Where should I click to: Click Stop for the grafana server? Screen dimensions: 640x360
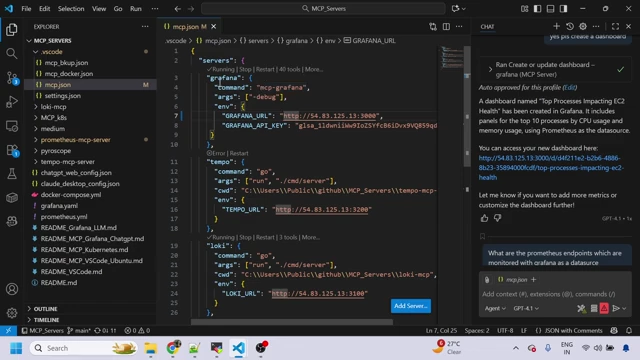[x=245, y=69]
